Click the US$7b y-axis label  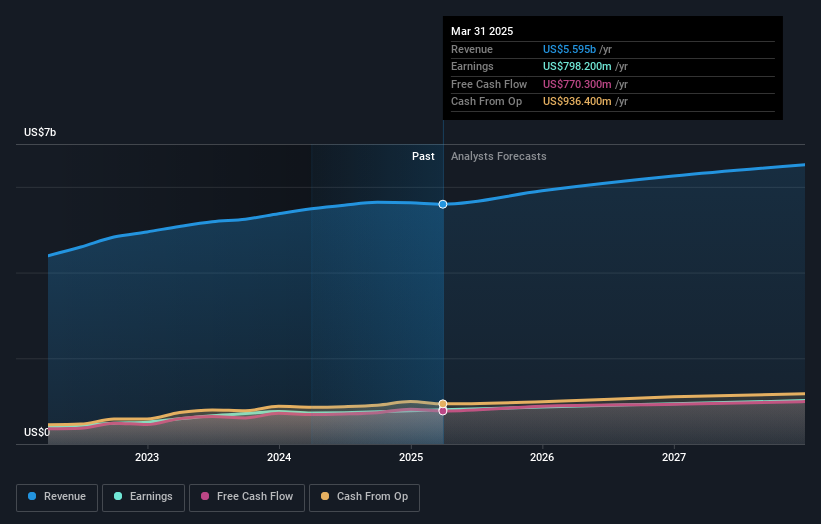point(40,132)
